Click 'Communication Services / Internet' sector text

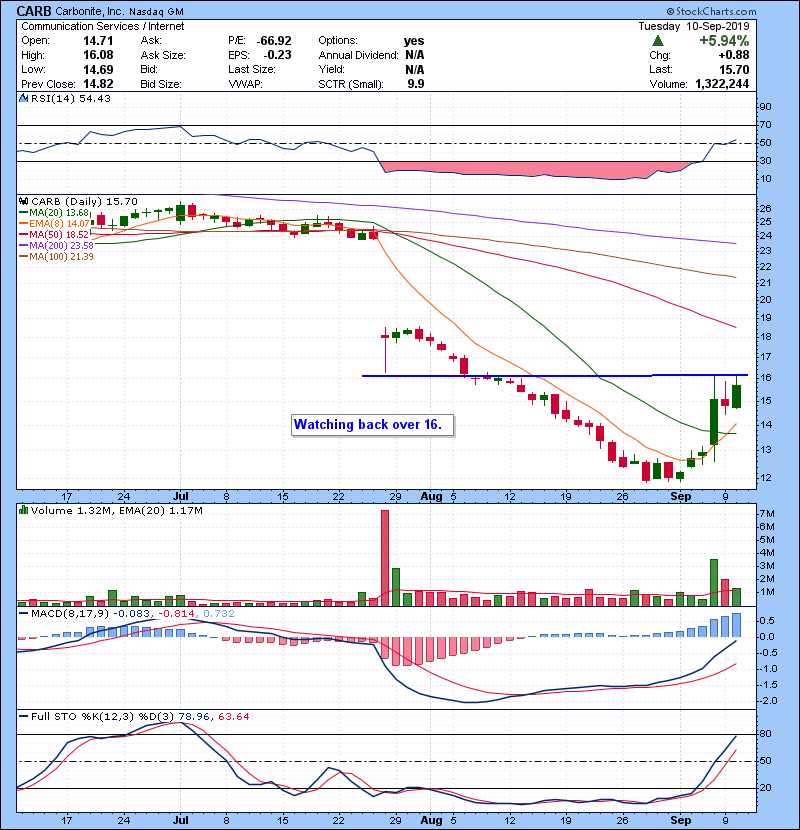(103, 26)
